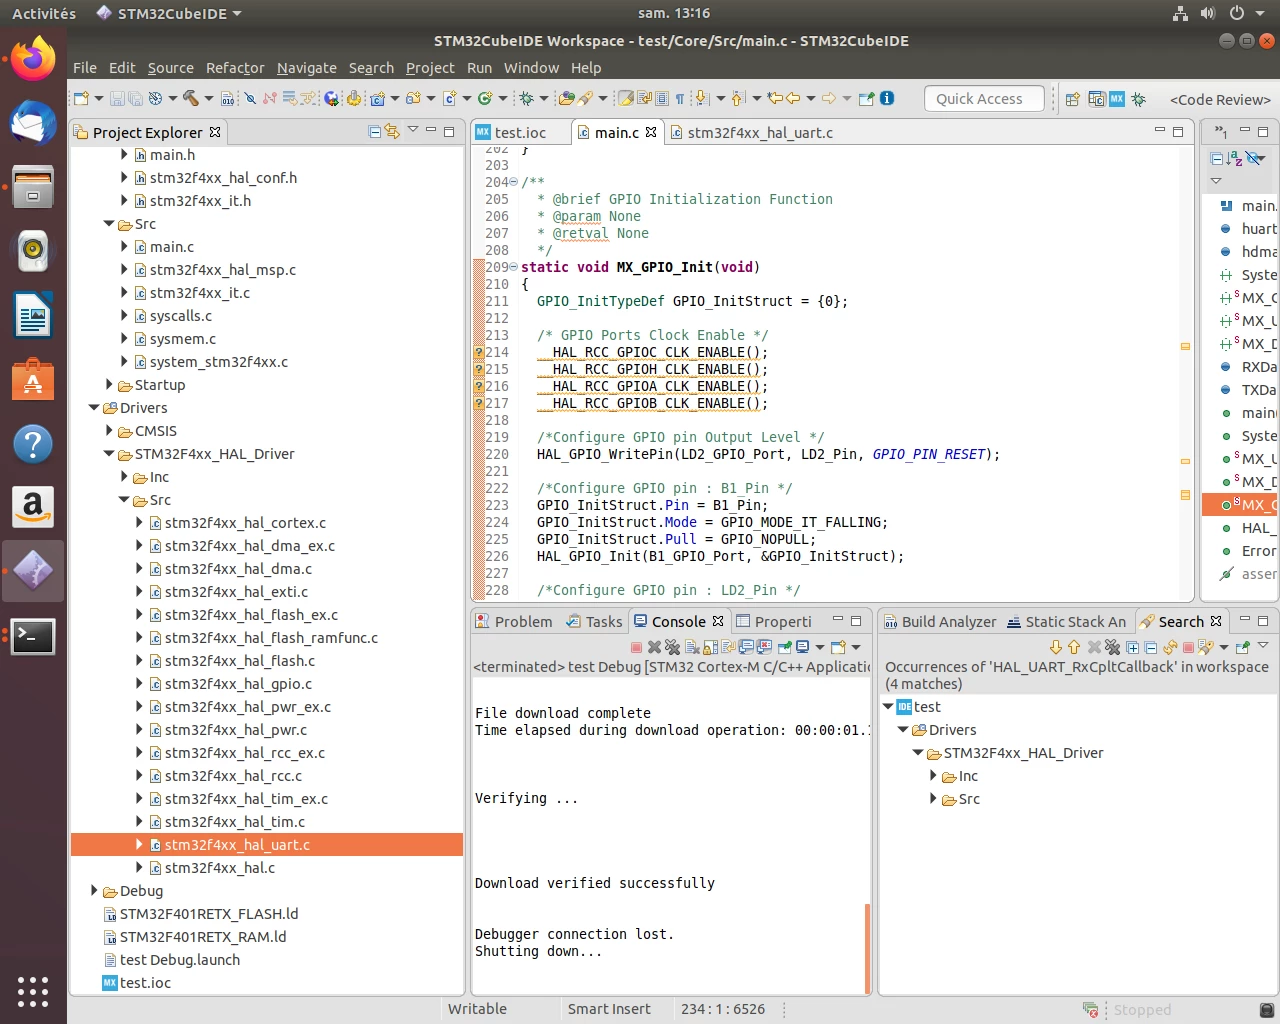Launch the Debug bug icon in the main toolbar
The width and height of the screenshot is (1280, 1024).
pyautogui.click(x=526, y=98)
